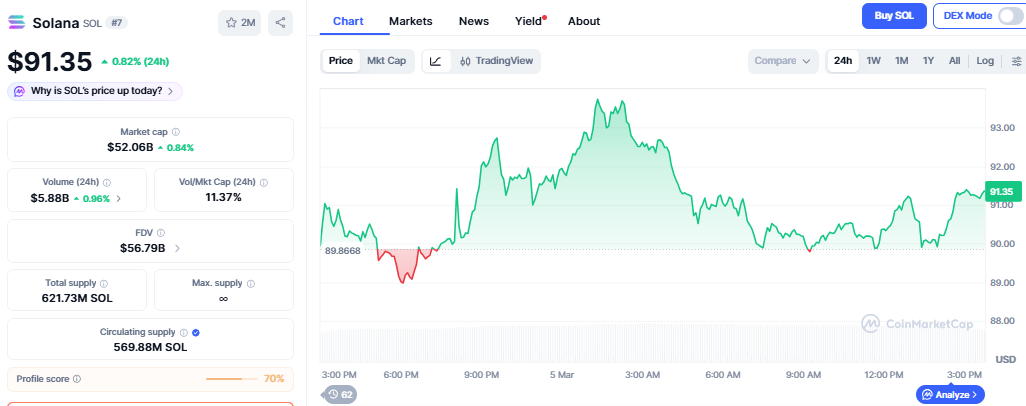The width and height of the screenshot is (1026, 406).
Task: Click the Profile score progress bar
Action: coord(232,379)
